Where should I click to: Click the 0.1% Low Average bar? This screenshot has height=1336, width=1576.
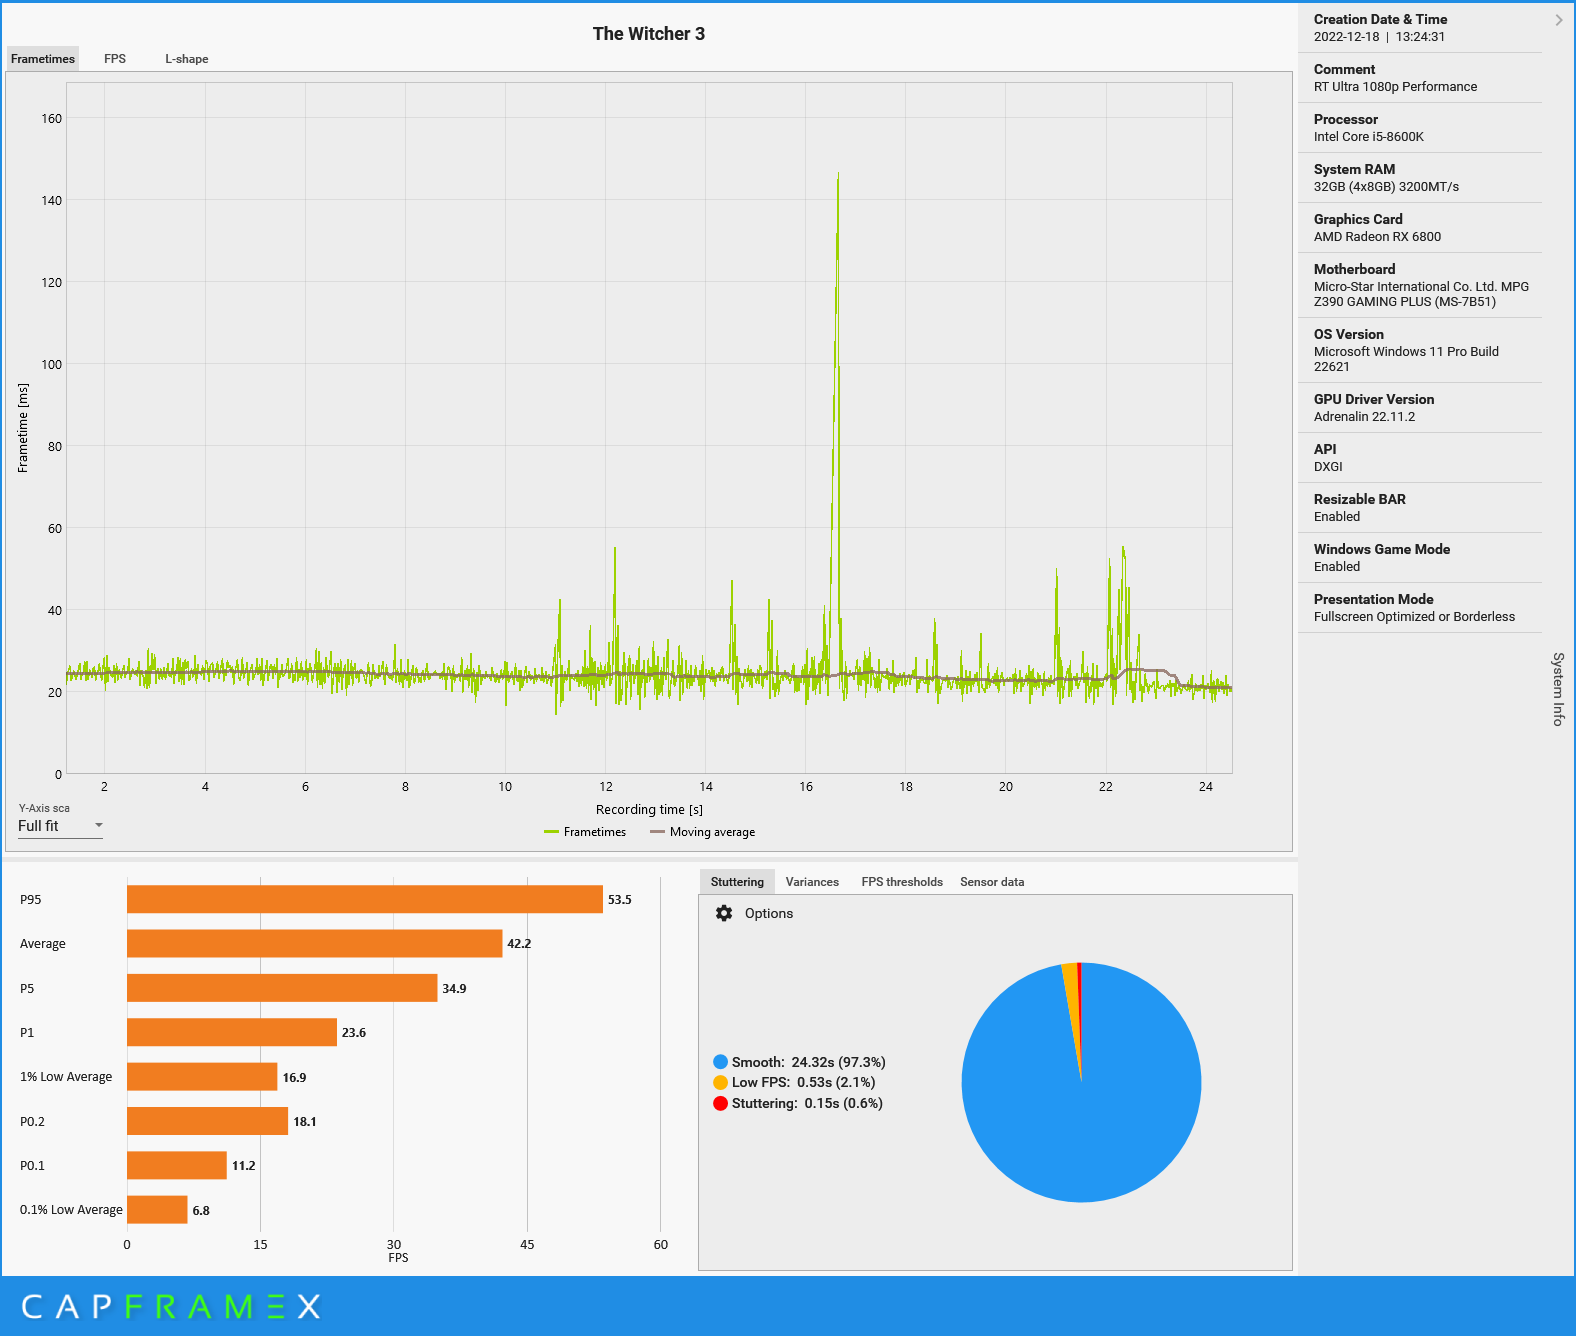click(157, 1210)
